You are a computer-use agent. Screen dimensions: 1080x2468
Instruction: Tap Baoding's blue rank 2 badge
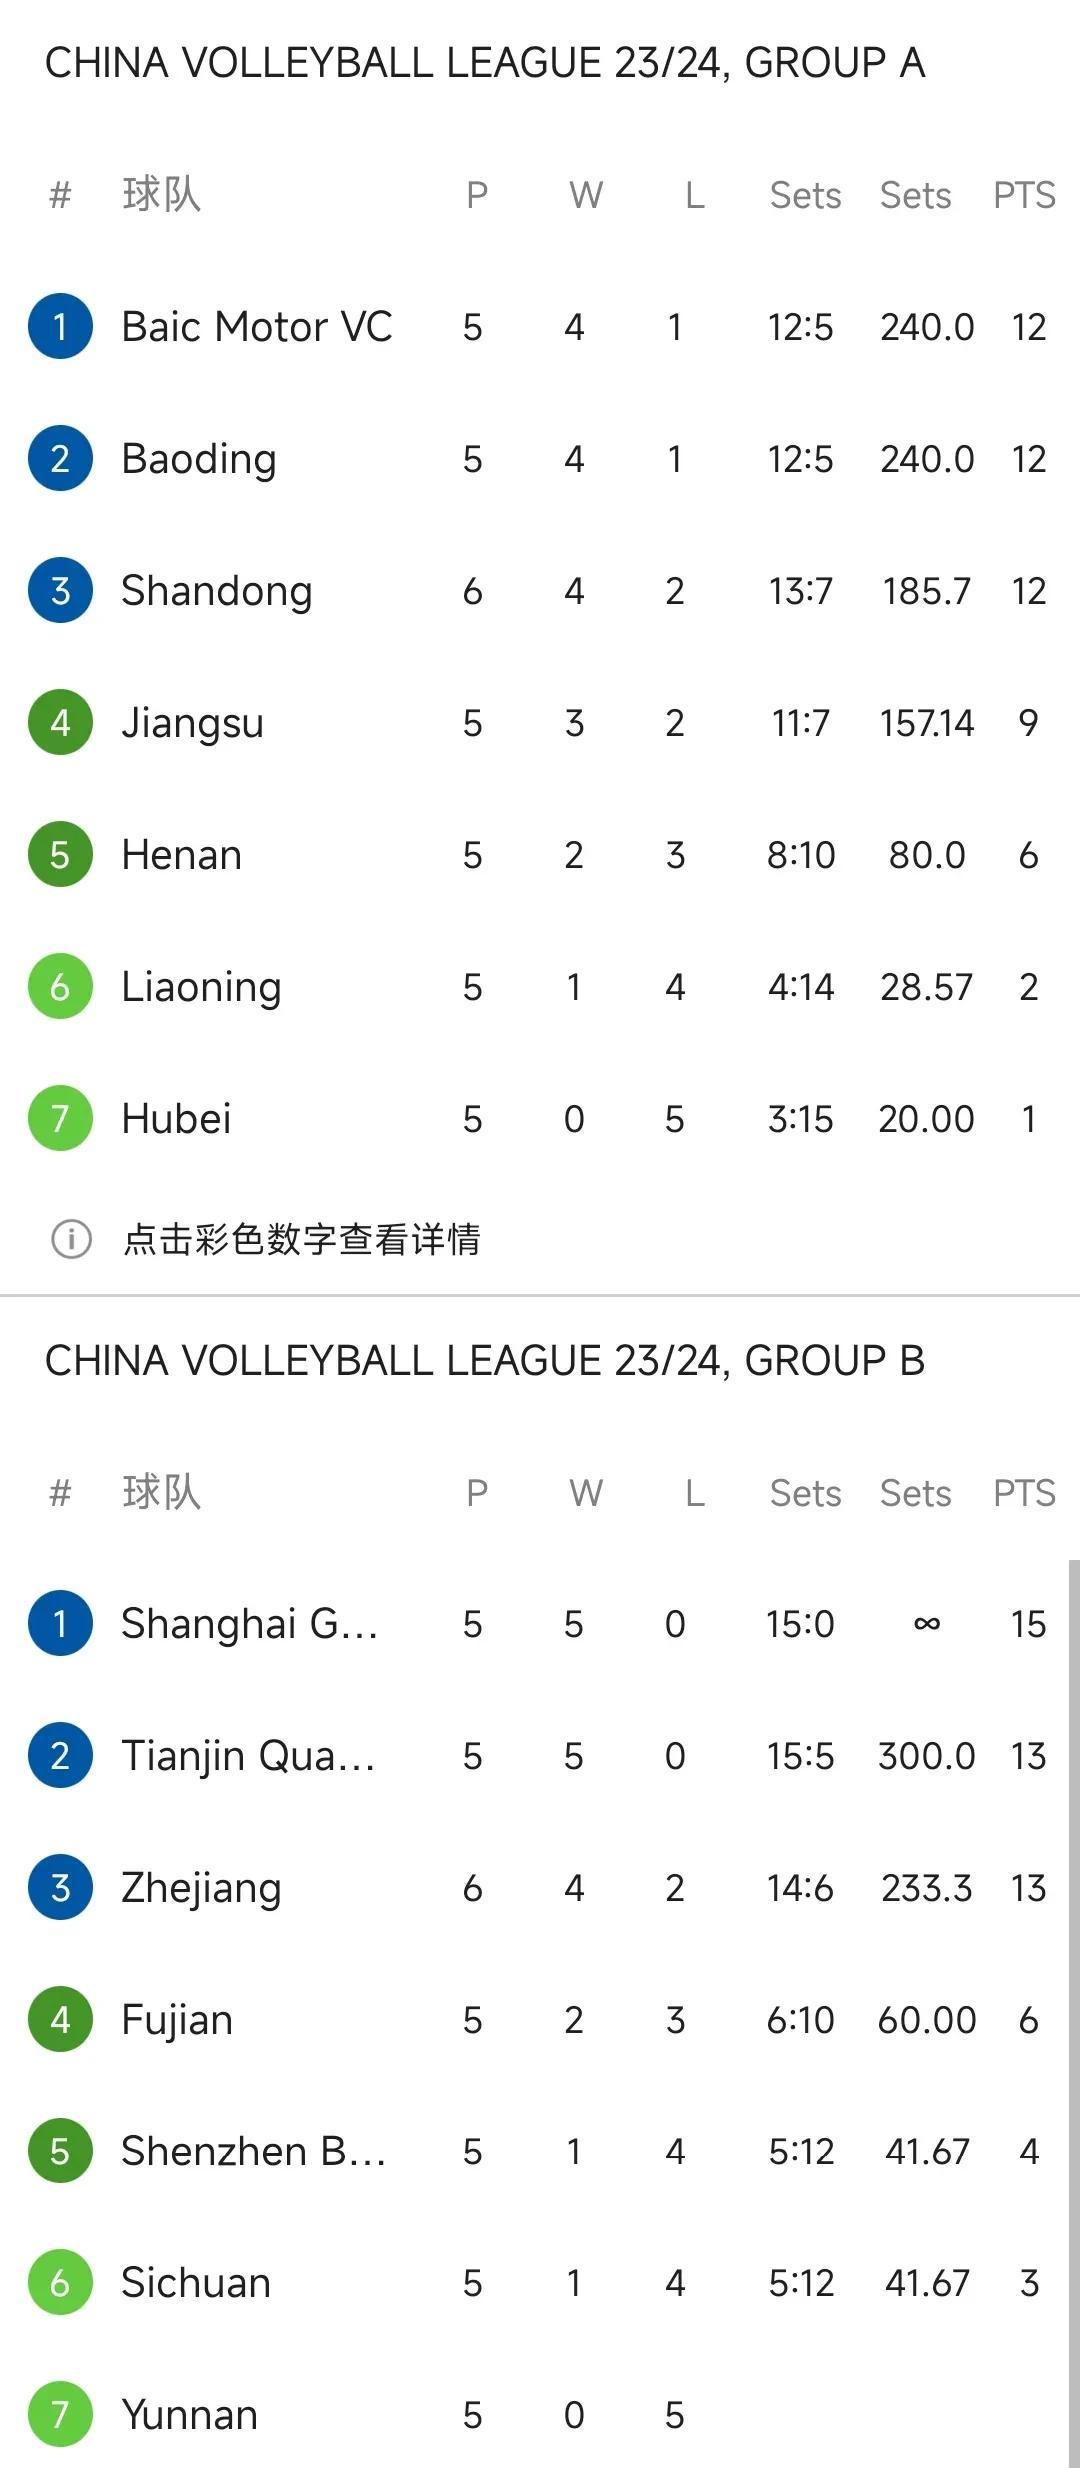pos(60,458)
